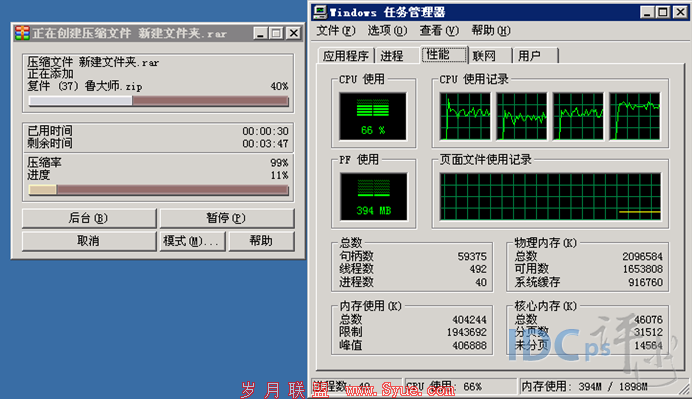Click the fourth CPU usage history graph
Viewport: 692px width, 400px height.
pos(635,117)
